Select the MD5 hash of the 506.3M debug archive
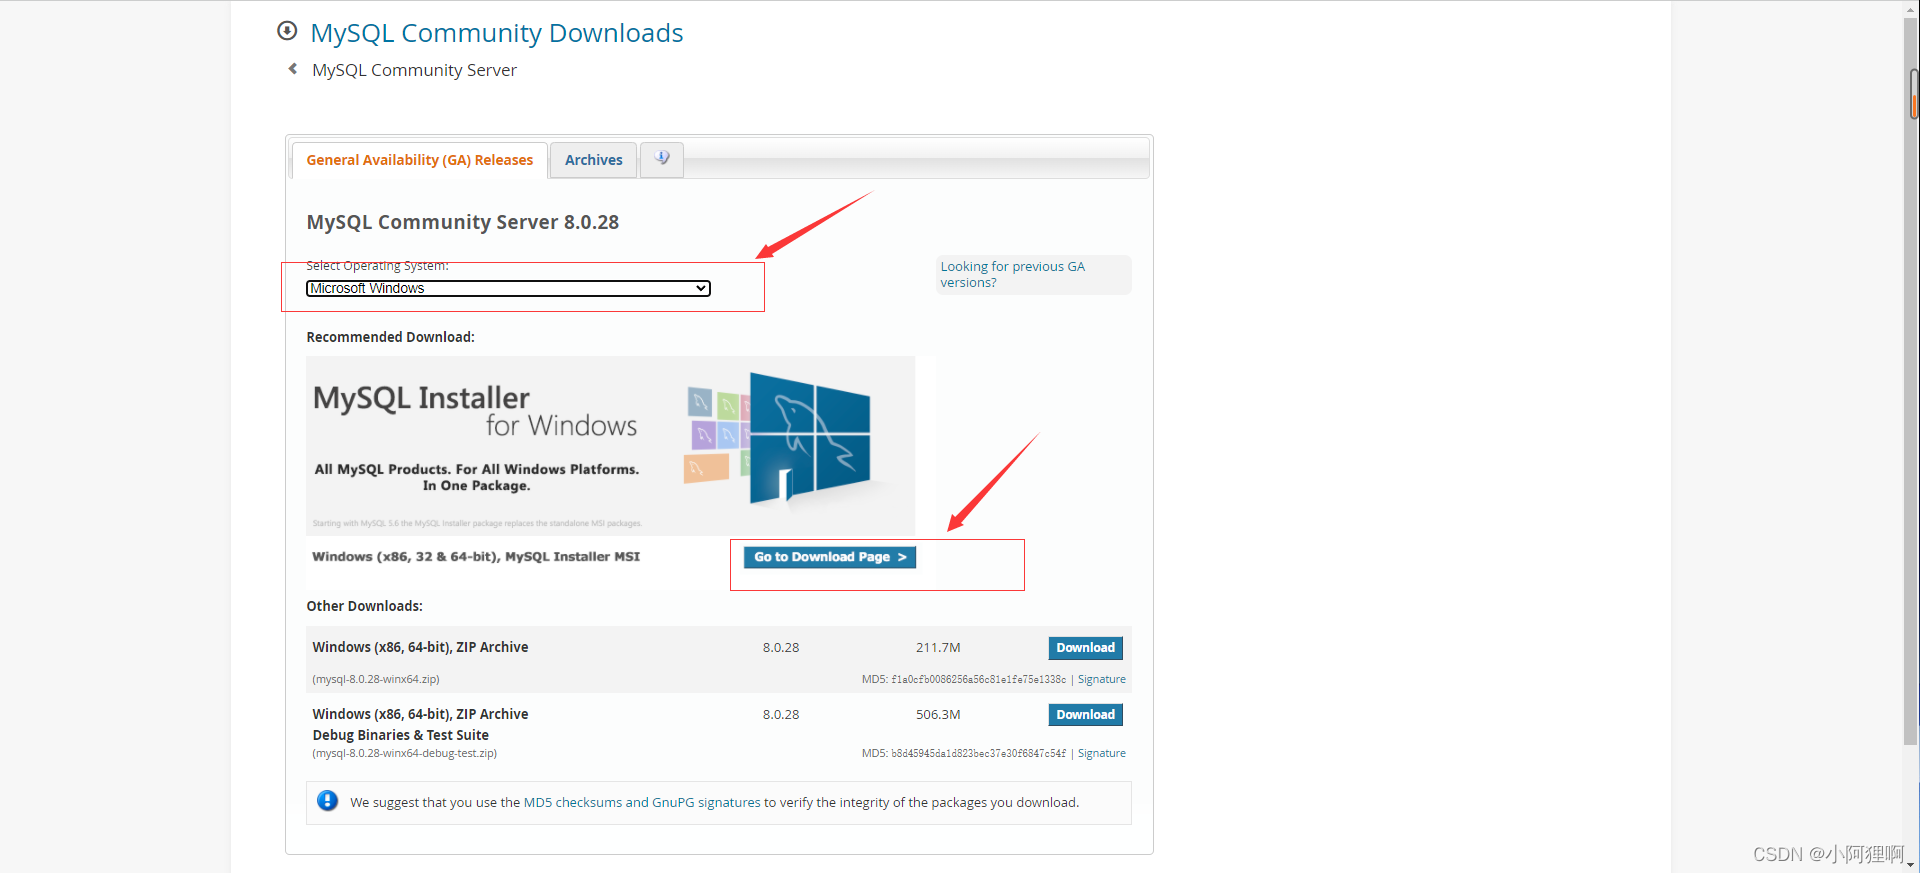Screen dimensions: 1920x873 pyautogui.click(x=979, y=753)
